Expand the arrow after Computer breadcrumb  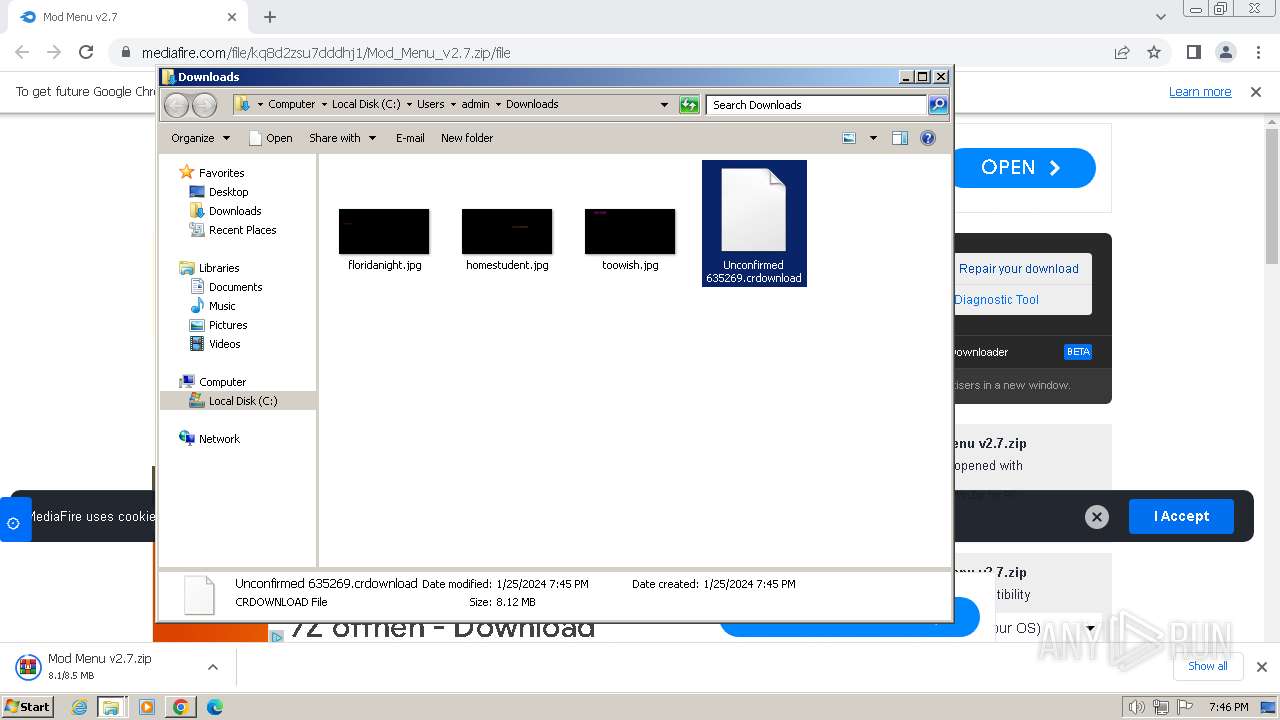coord(323,104)
